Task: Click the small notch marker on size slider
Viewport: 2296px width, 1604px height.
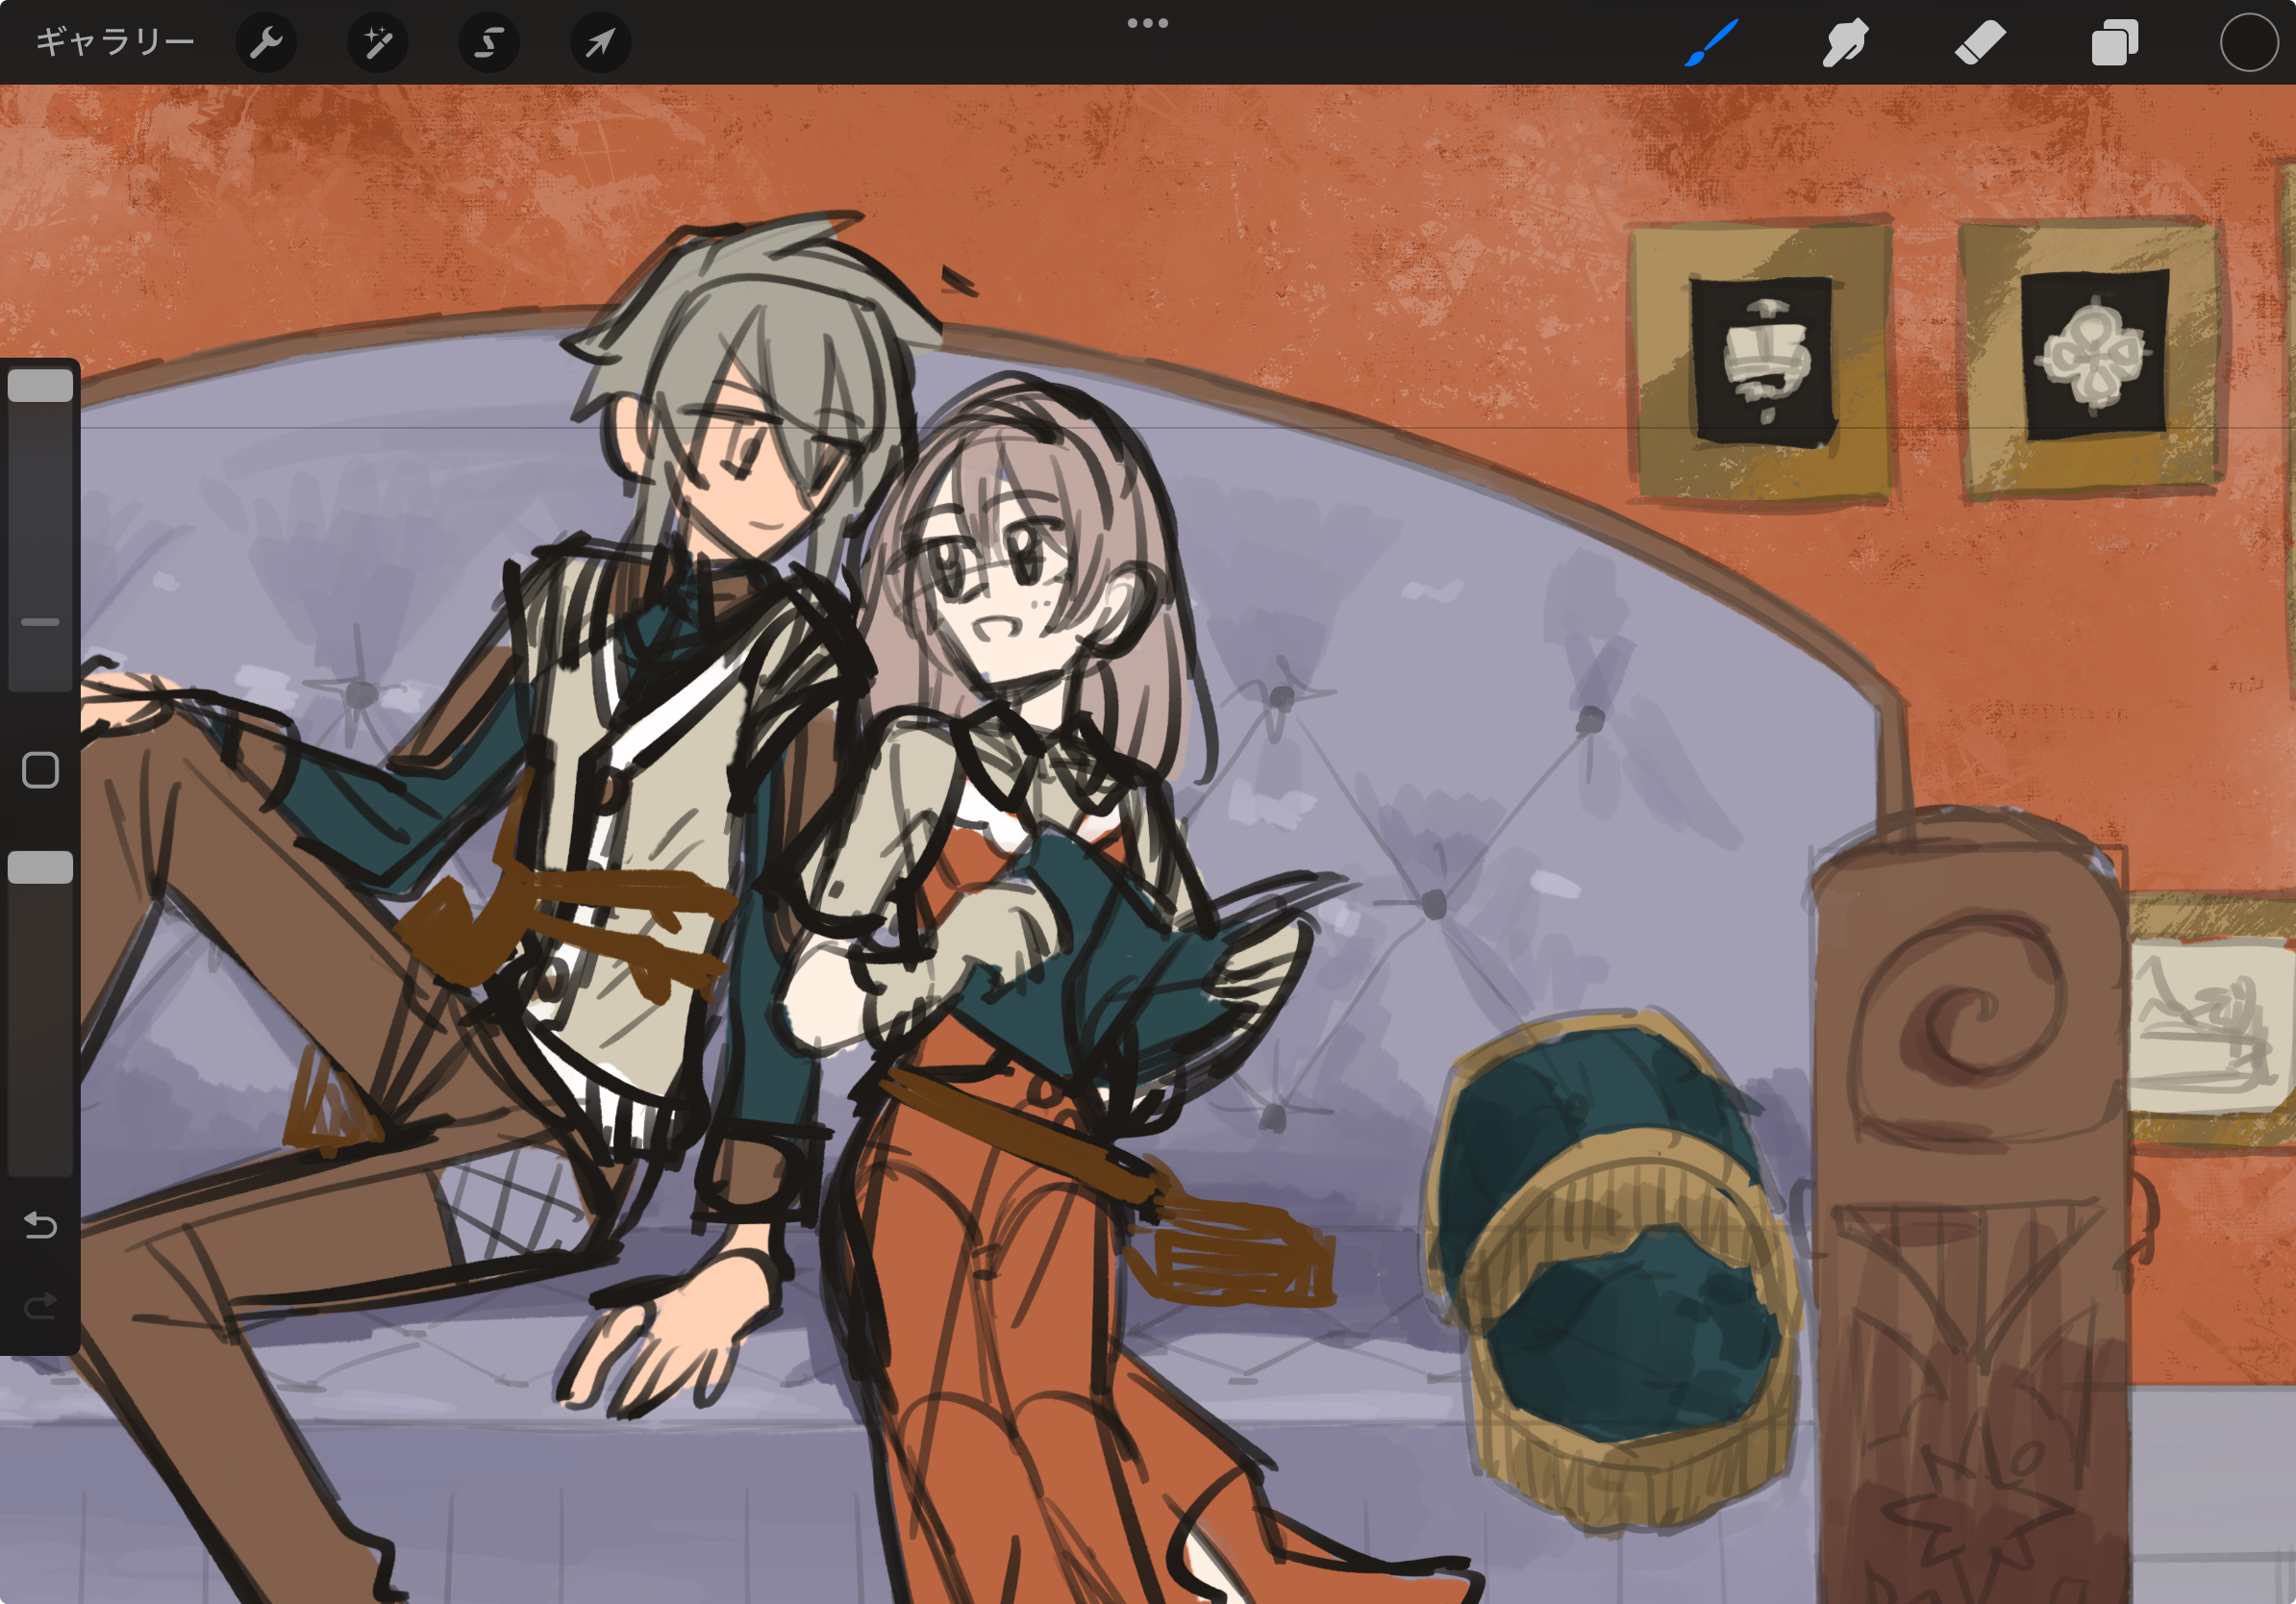Action: click(x=40, y=622)
